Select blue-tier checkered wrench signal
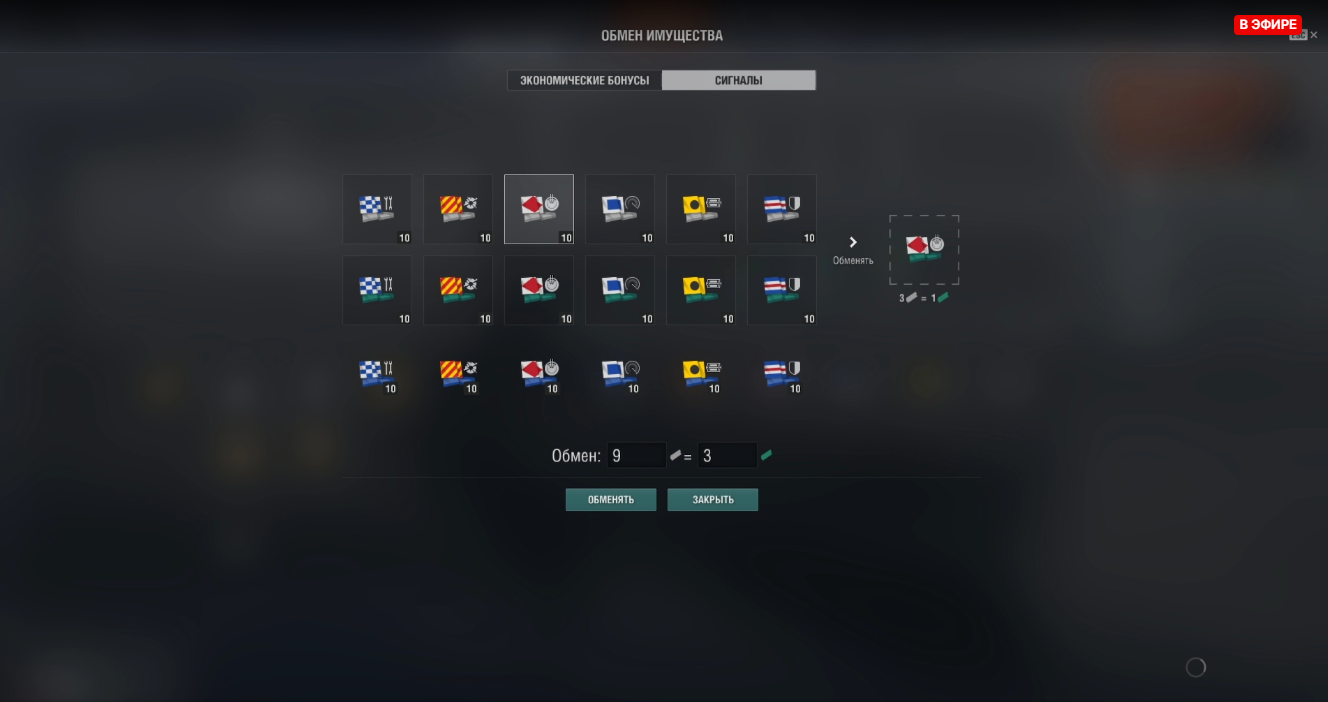 pyautogui.click(x=377, y=374)
